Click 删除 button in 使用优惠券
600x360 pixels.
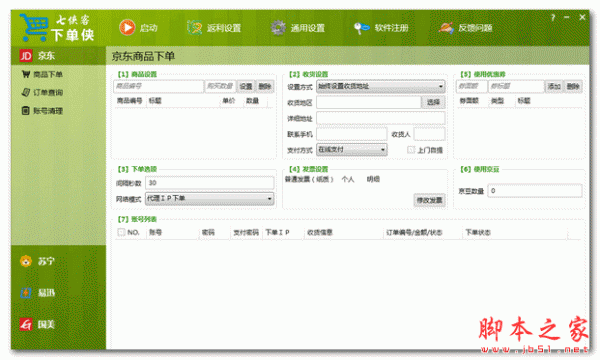click(573, 86)
